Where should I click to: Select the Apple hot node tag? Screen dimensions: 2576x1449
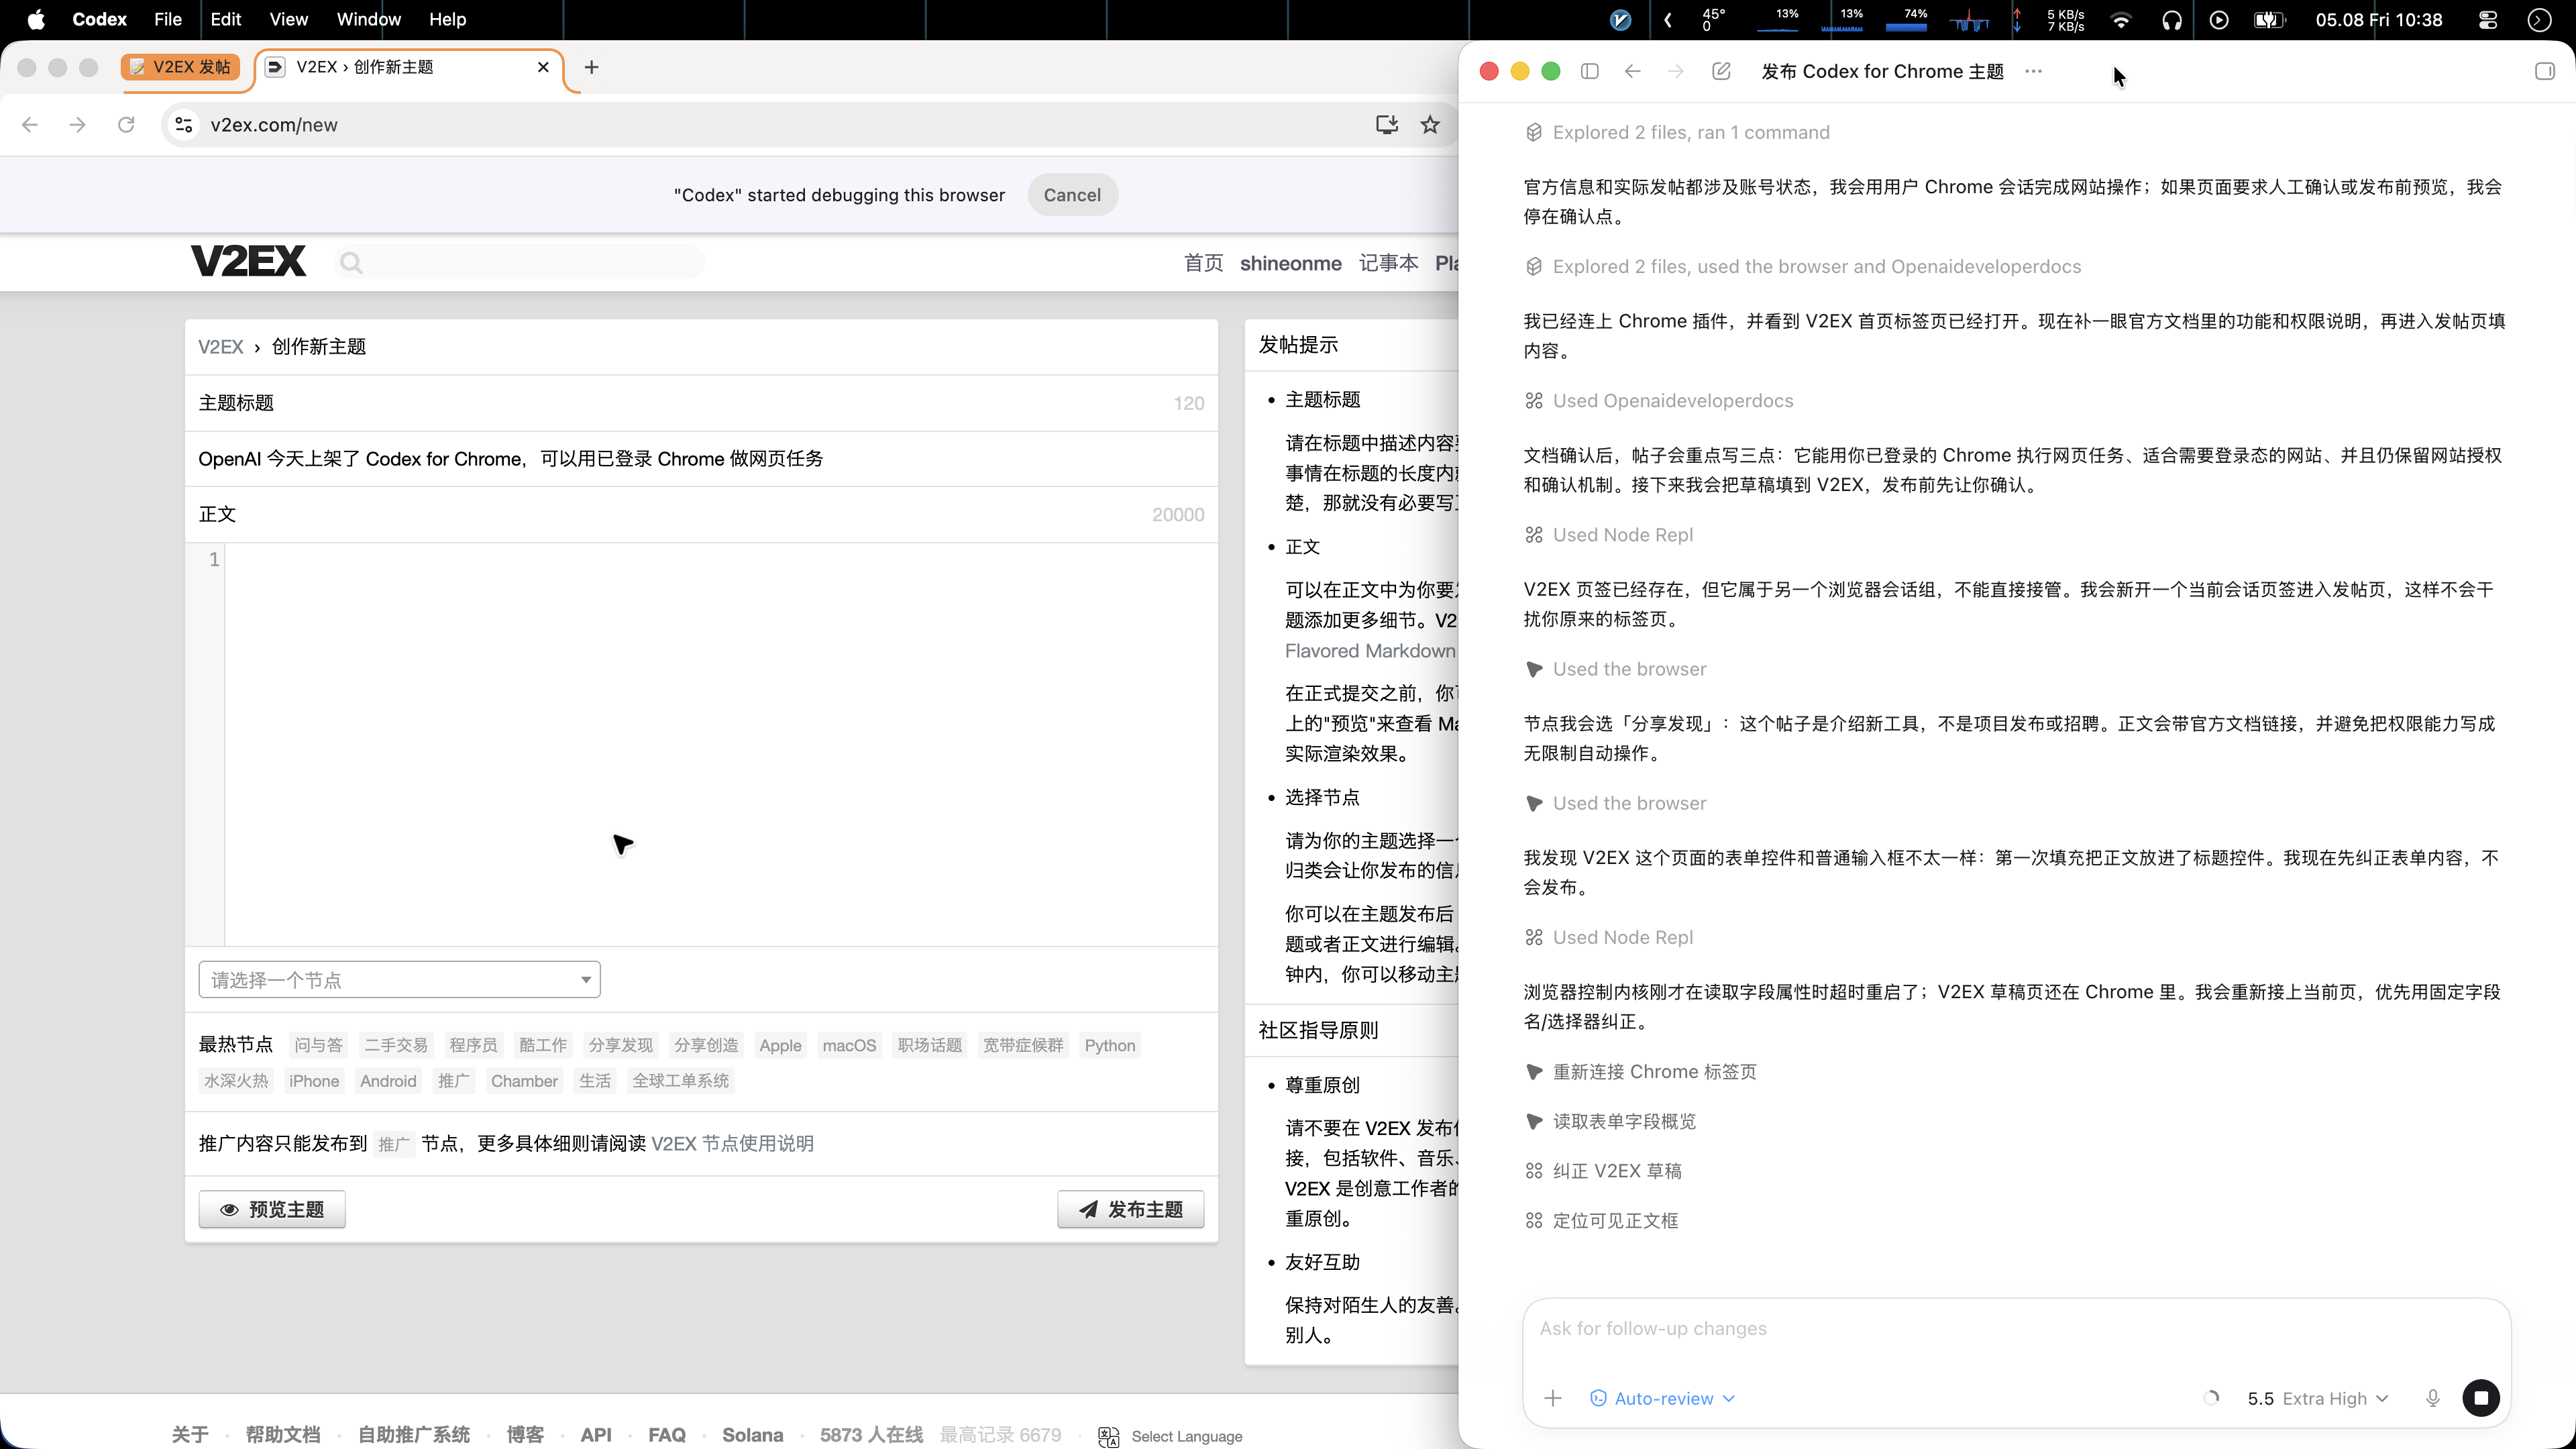[780, 1045]
